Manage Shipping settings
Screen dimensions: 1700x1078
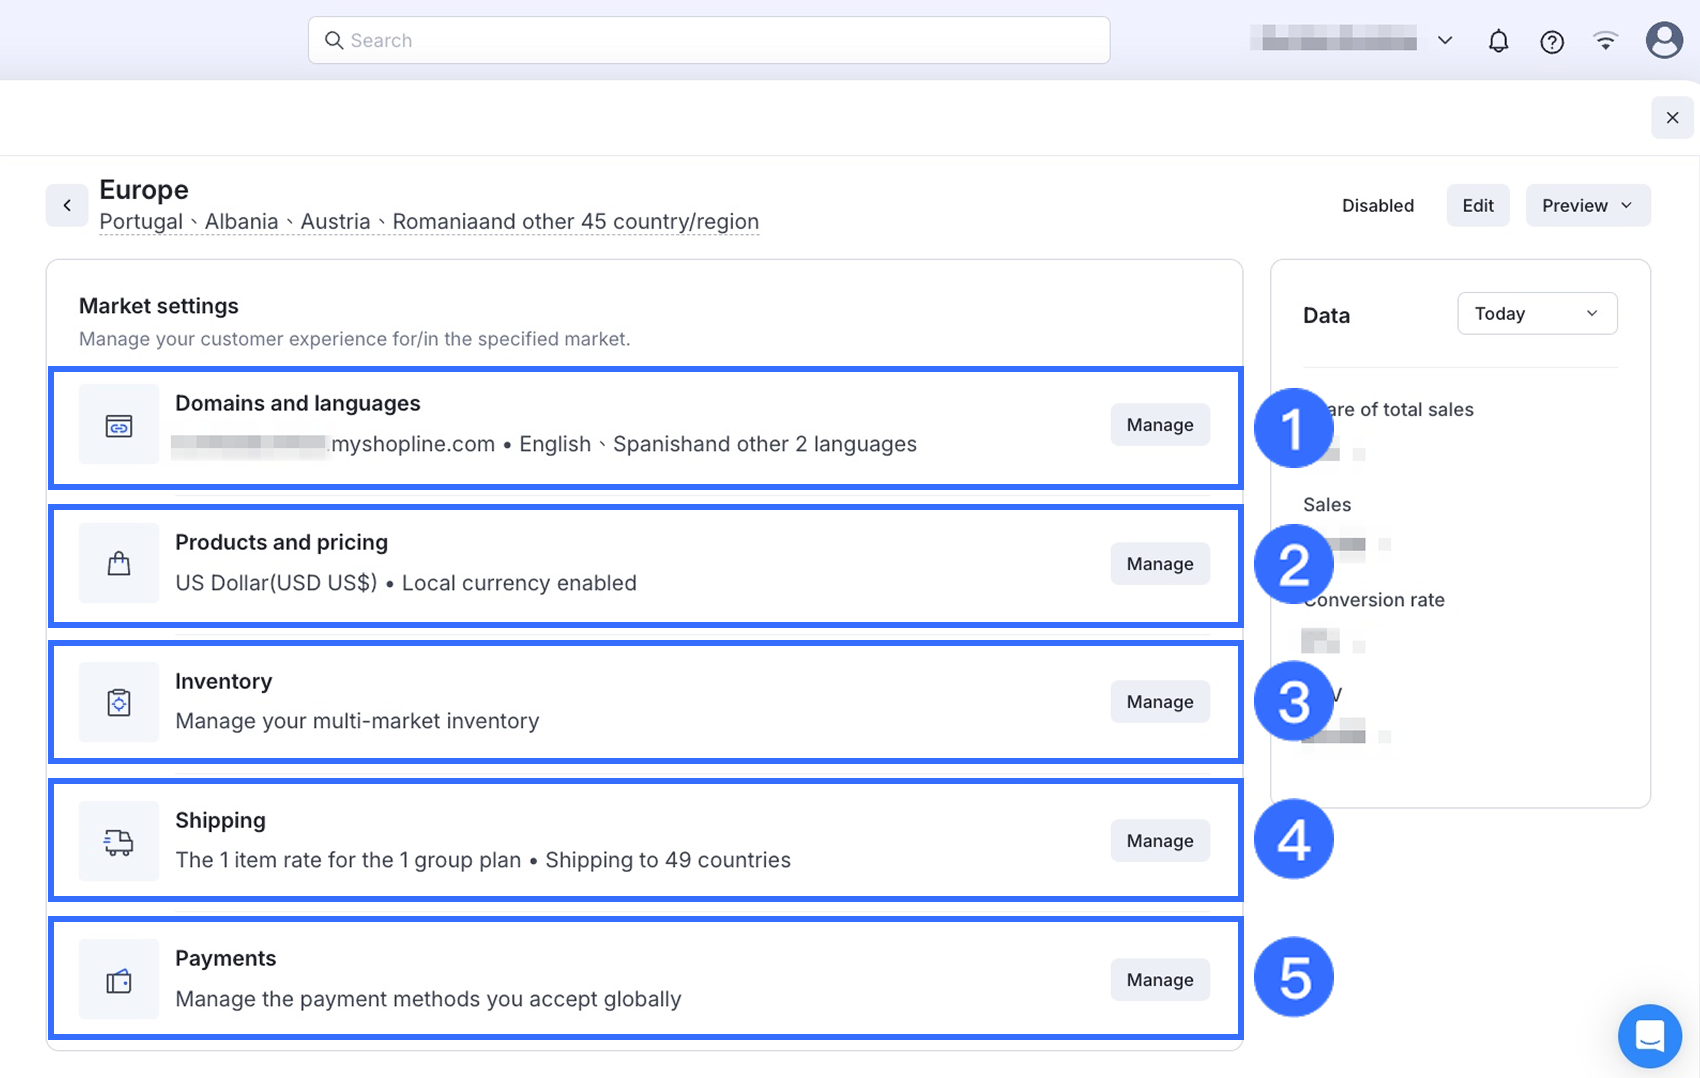pos(1160,841)
